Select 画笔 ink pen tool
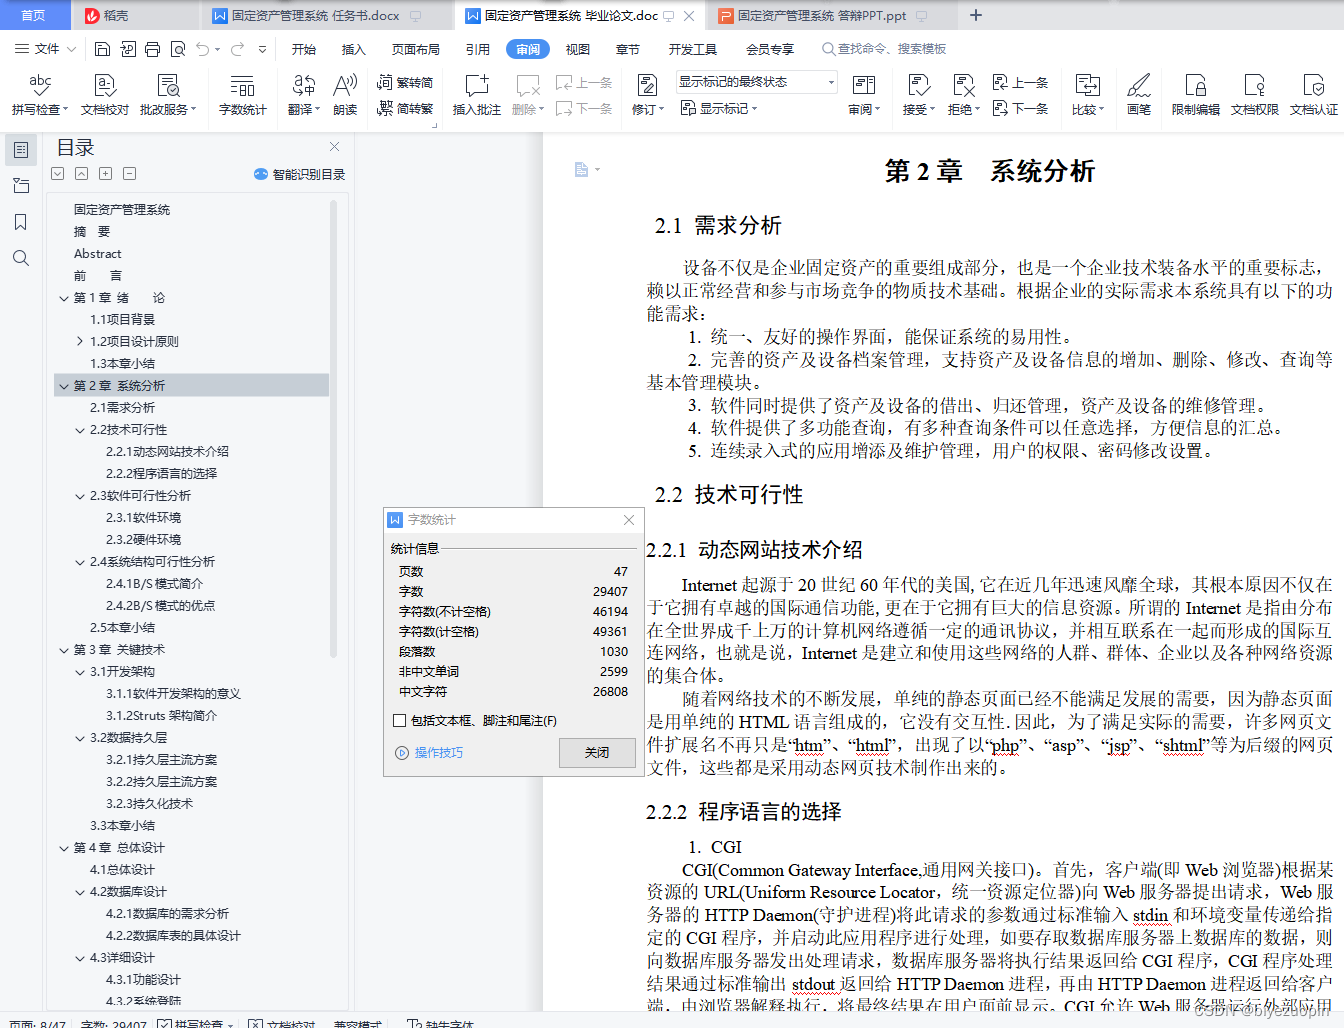This screenshot has height=1028, width=1344. [x=1139, y=95]
